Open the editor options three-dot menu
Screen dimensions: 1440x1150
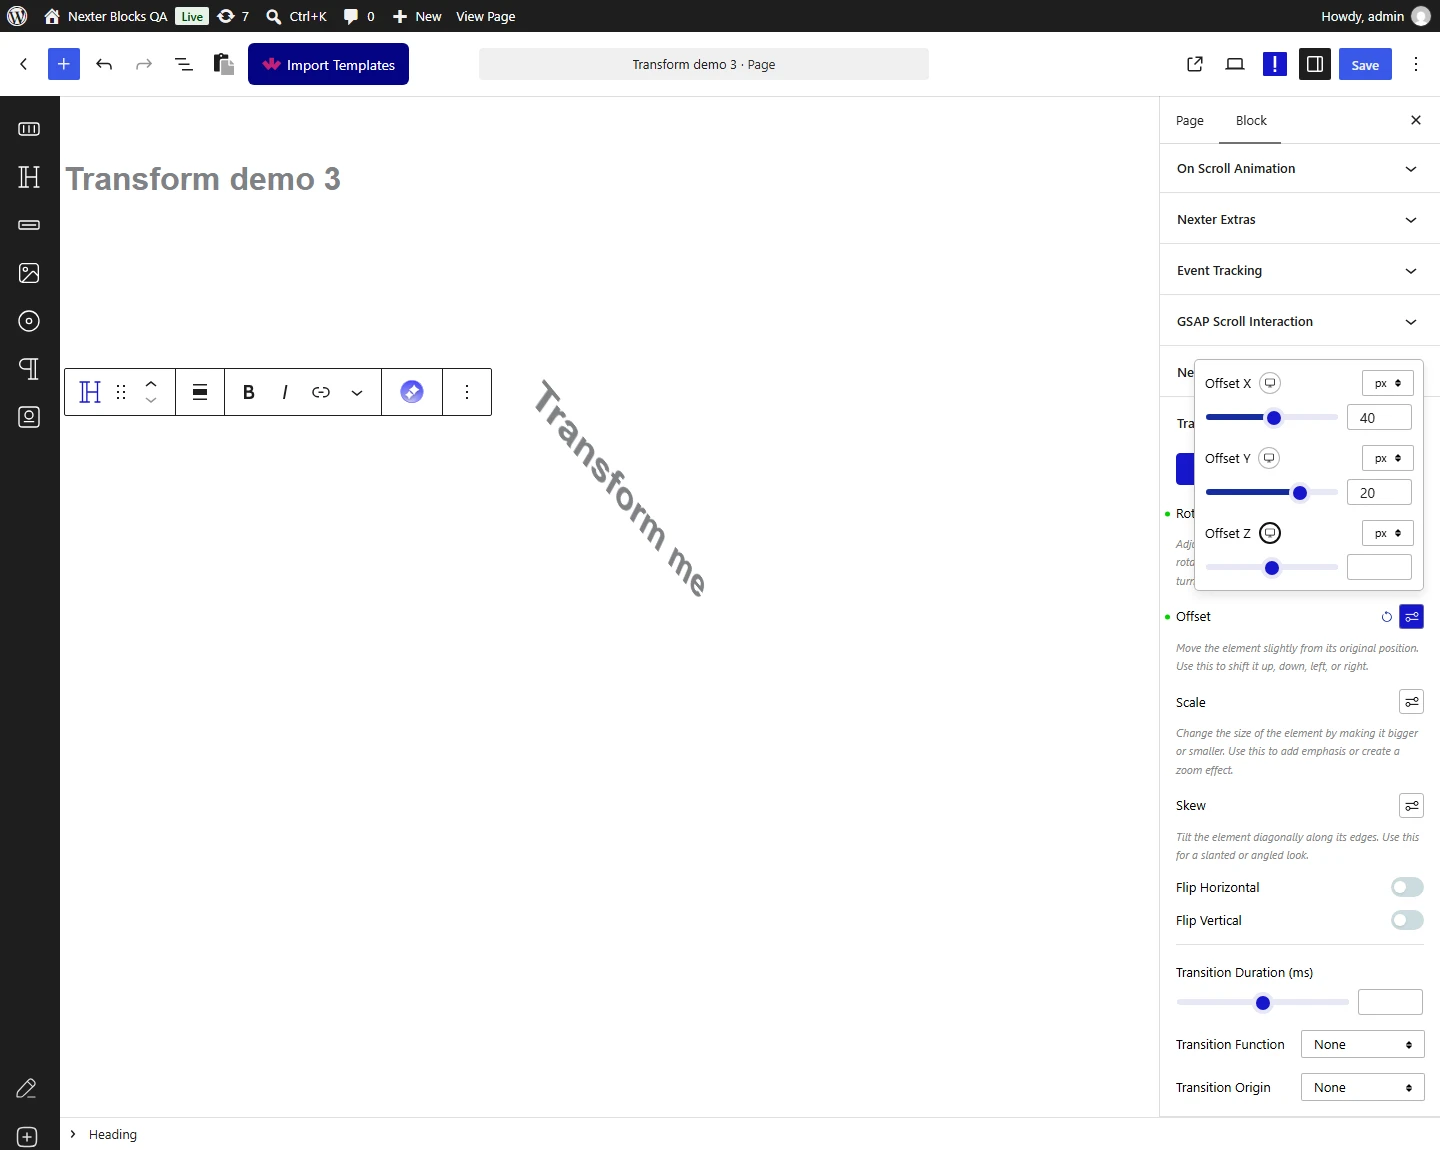coord(1416,64)
